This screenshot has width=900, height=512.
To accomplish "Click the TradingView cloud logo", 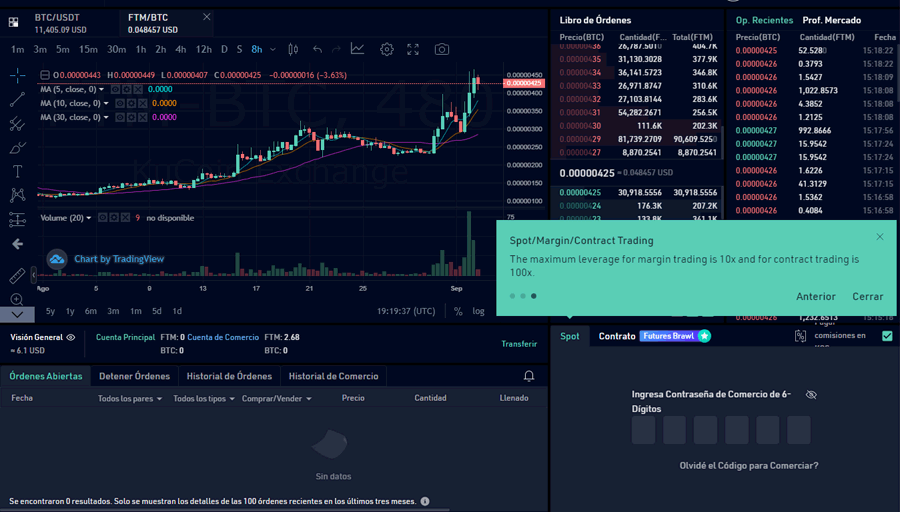I will pyautogui.click(x=57, y=259).
